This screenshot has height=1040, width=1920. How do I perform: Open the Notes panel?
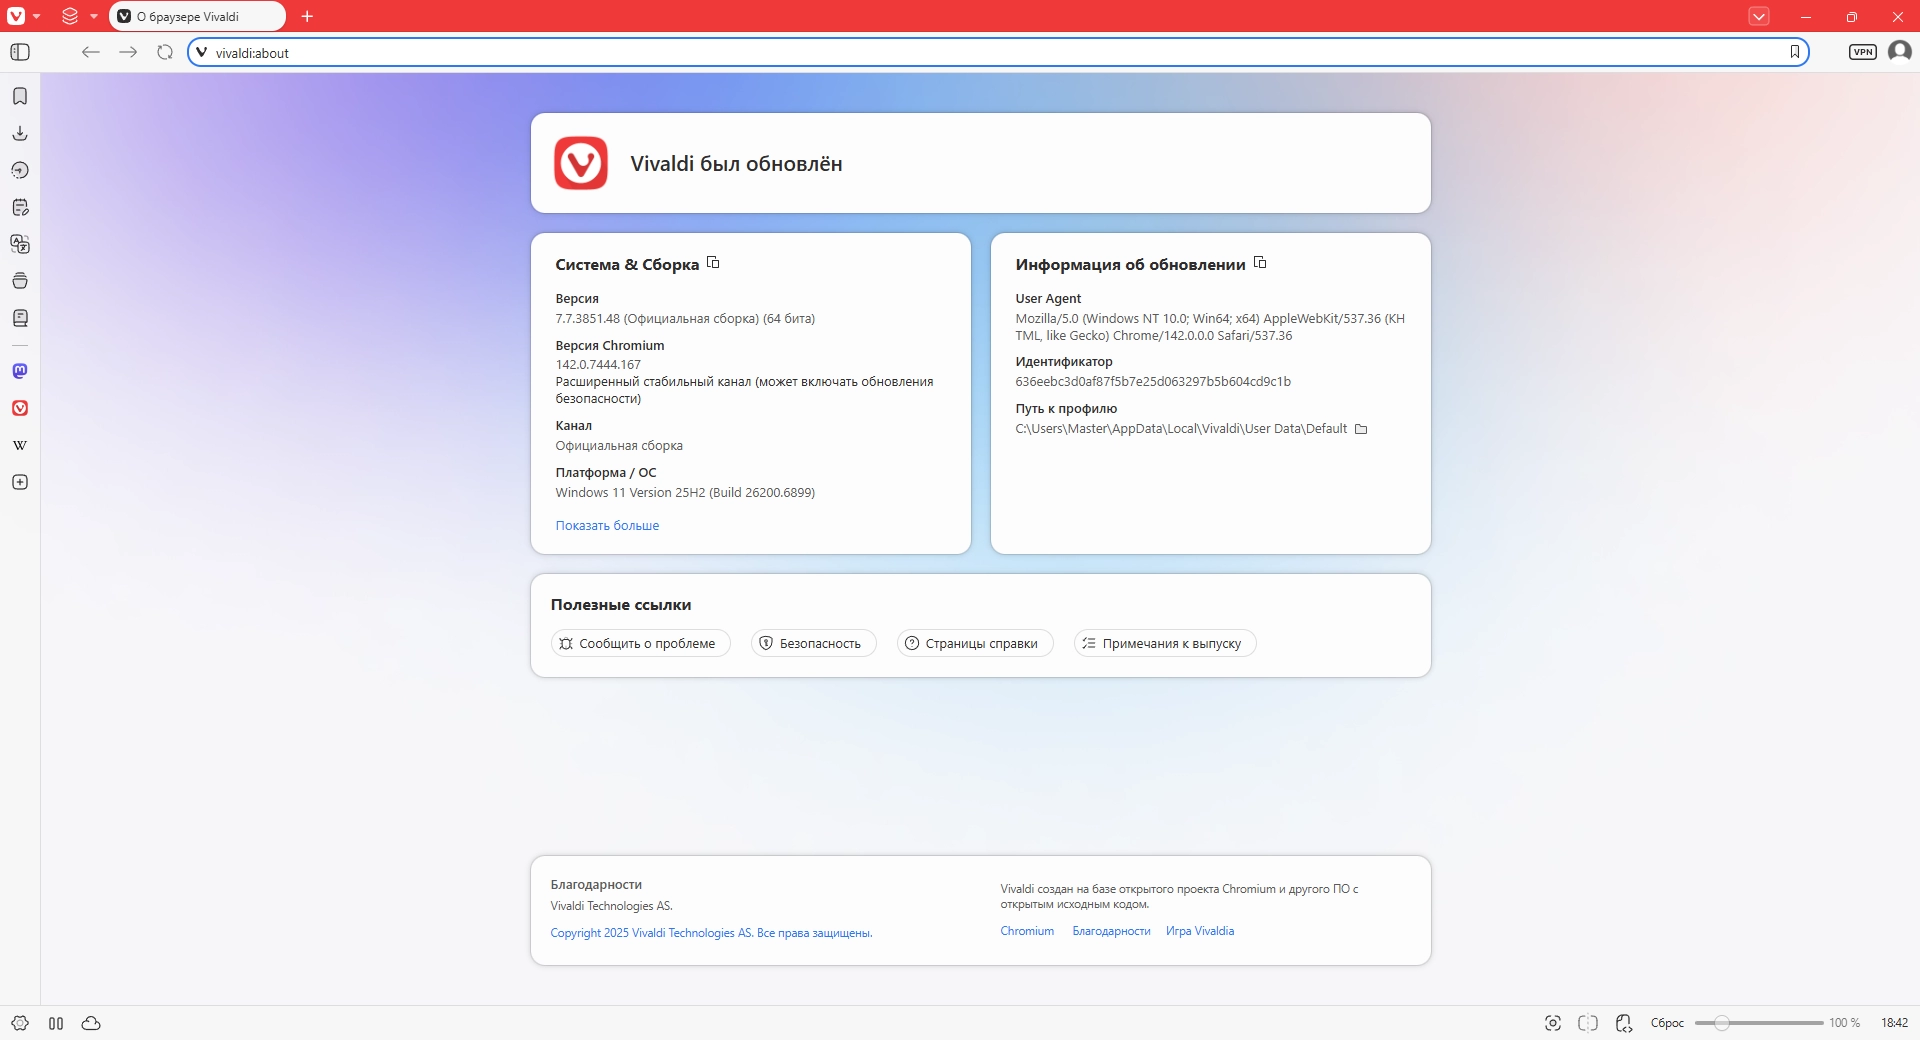tap(20, 207)
